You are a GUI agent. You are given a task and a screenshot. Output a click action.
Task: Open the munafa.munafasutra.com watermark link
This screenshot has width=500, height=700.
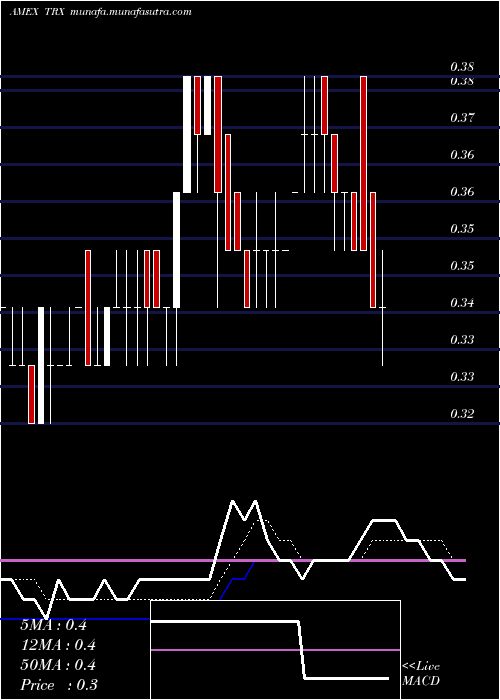pos(131,12)
